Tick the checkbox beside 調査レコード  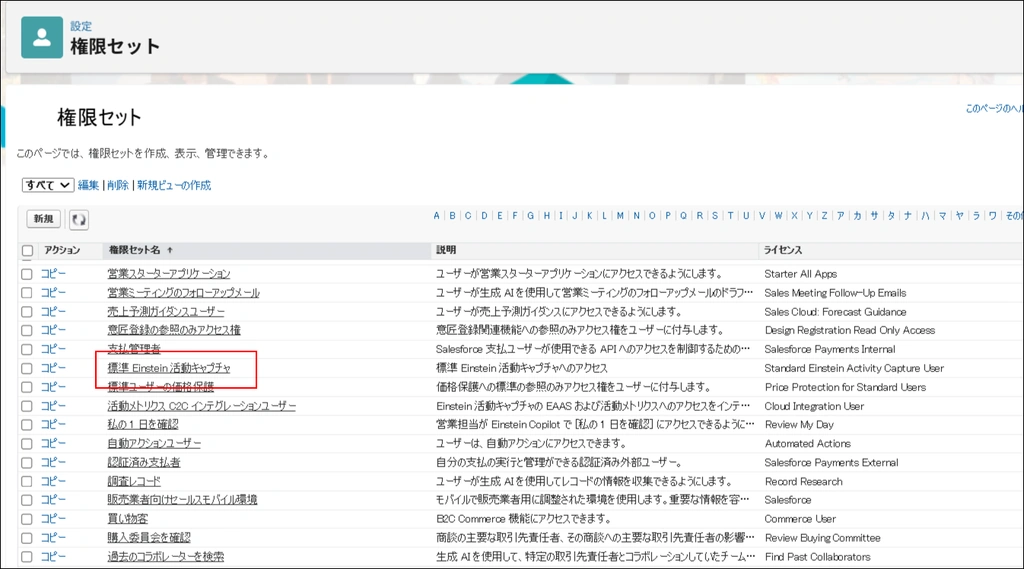(27, 481)
